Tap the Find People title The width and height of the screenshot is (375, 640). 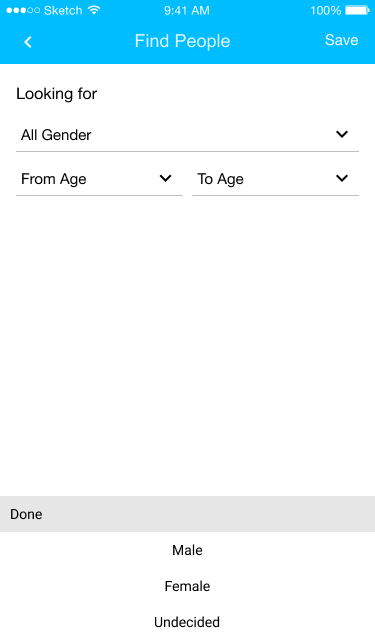point(182,41)
